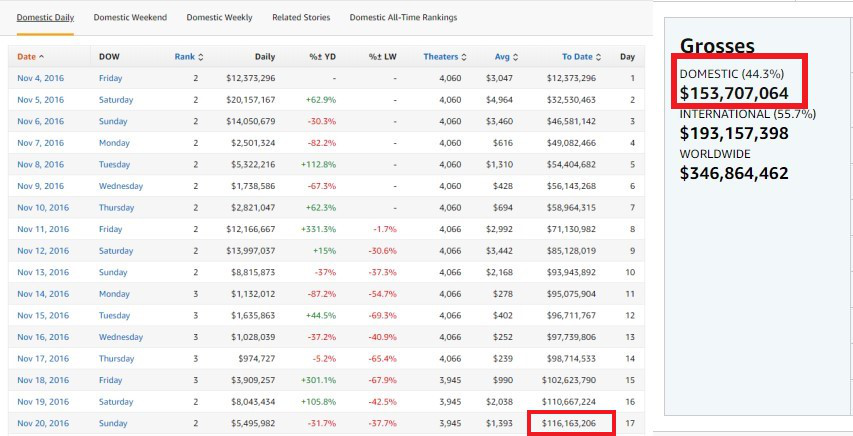Click Thursday link in the Nov 17 row
Viewport: 853px width, 436px height.
point(116,359)
